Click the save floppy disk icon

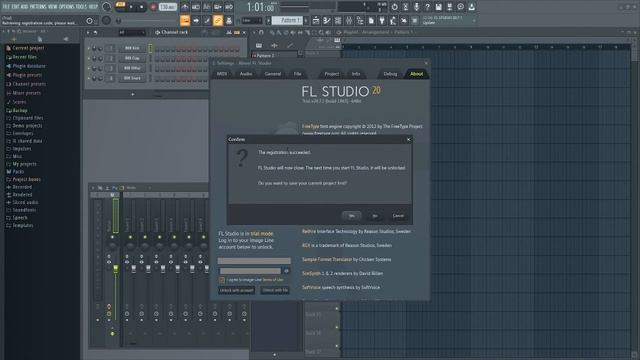coord(438,7)
